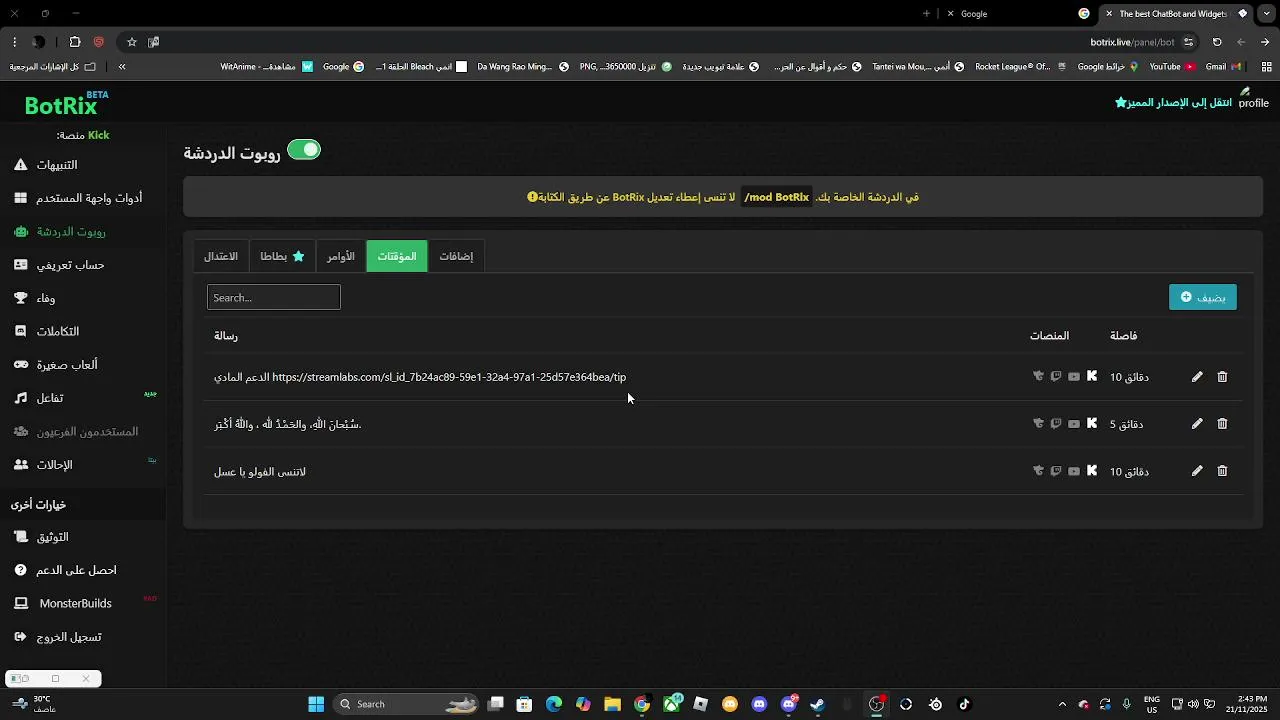Open تفاعل music note sidebar item
The height and width of the screenshot is (720, 1280).
pos(39,398)
